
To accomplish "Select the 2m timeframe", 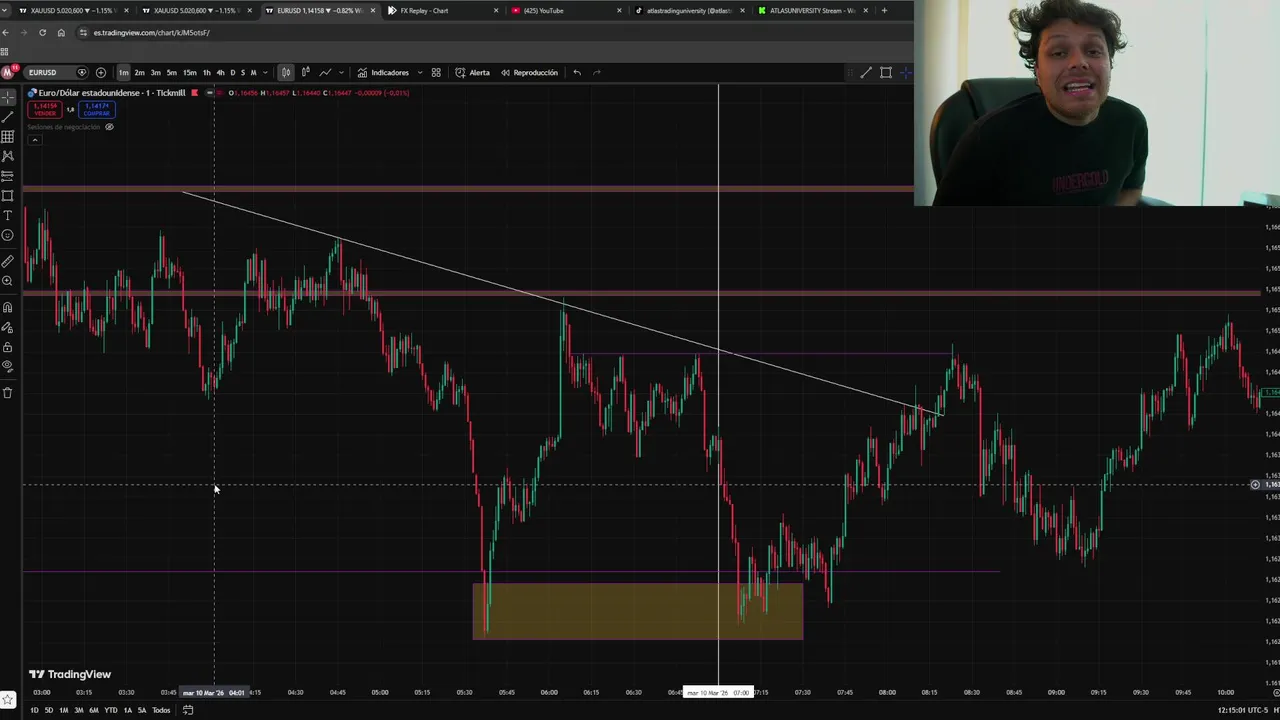I will click(139, 72).
